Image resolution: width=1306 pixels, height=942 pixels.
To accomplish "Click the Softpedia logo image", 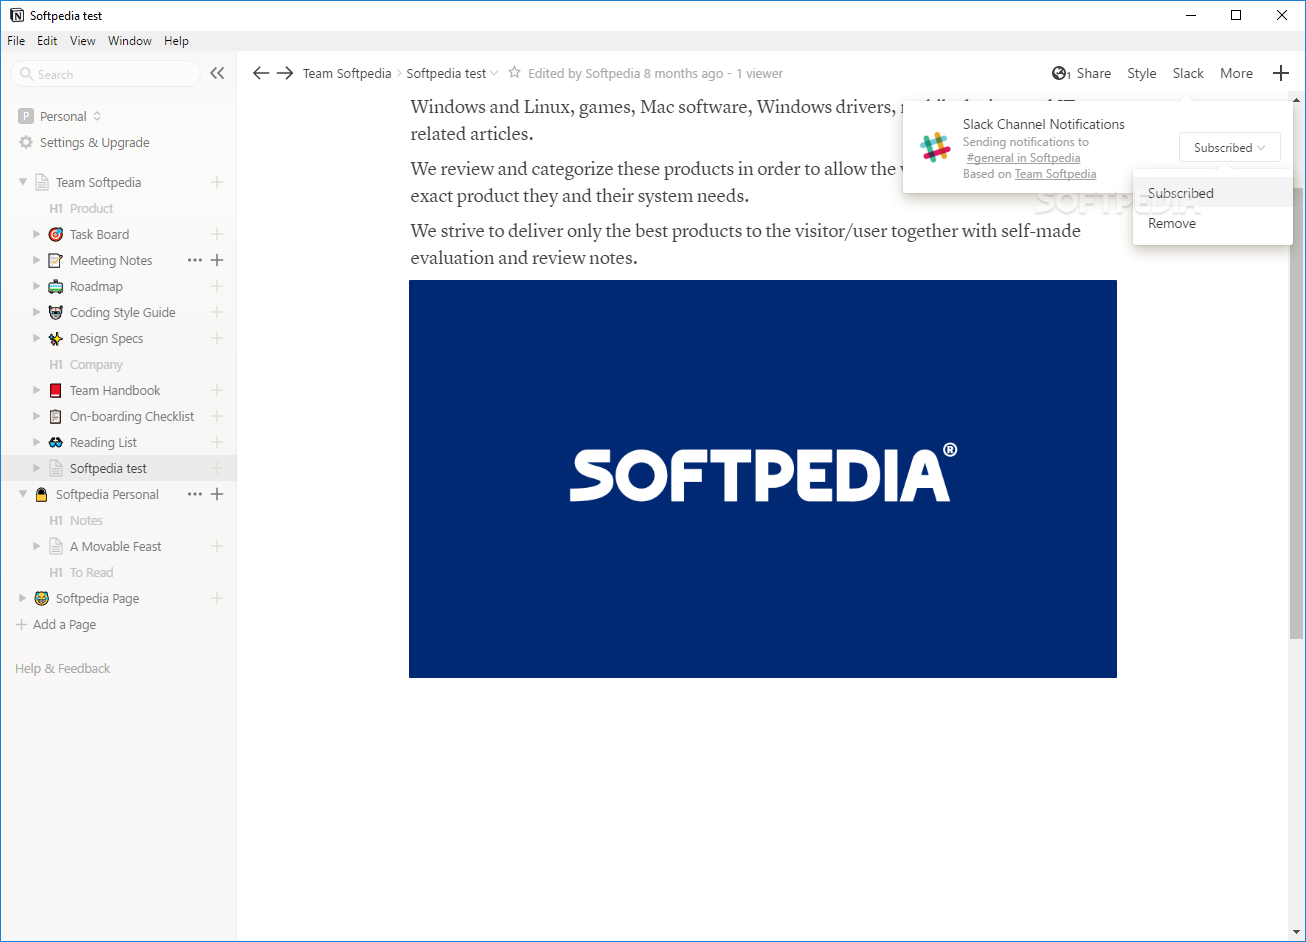I will point(763,479).
